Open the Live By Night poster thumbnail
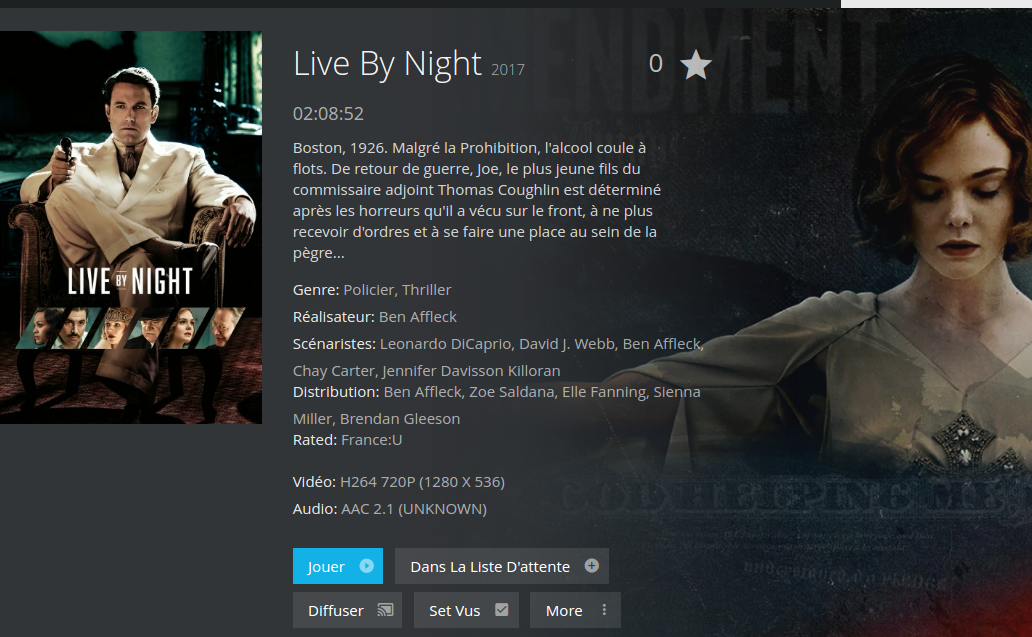Image resolution: width=1032 pixels, height=637 pixels. (x=131, y=227)
